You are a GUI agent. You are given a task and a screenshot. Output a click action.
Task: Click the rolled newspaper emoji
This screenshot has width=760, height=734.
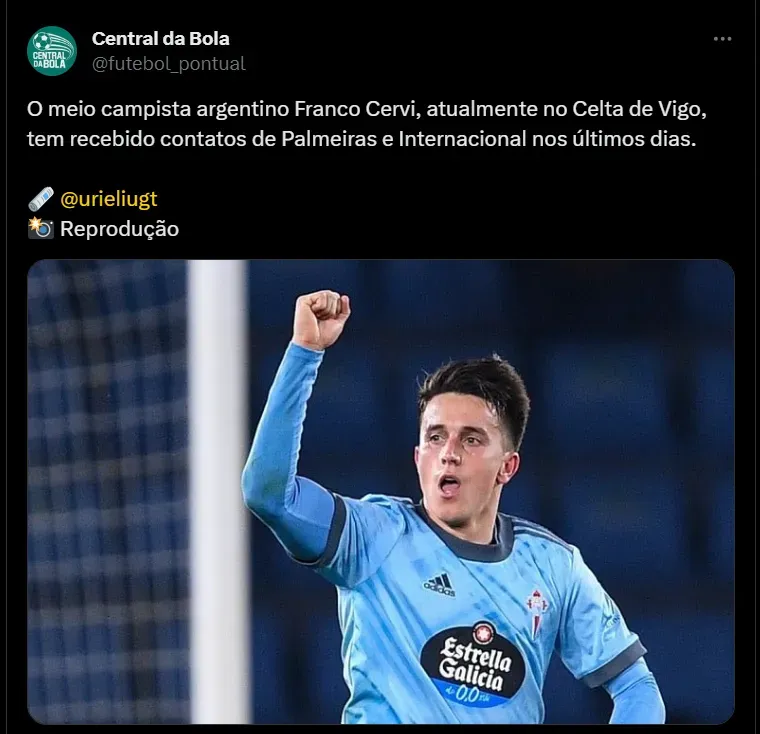pyautogui.click(x=41, y=199)
